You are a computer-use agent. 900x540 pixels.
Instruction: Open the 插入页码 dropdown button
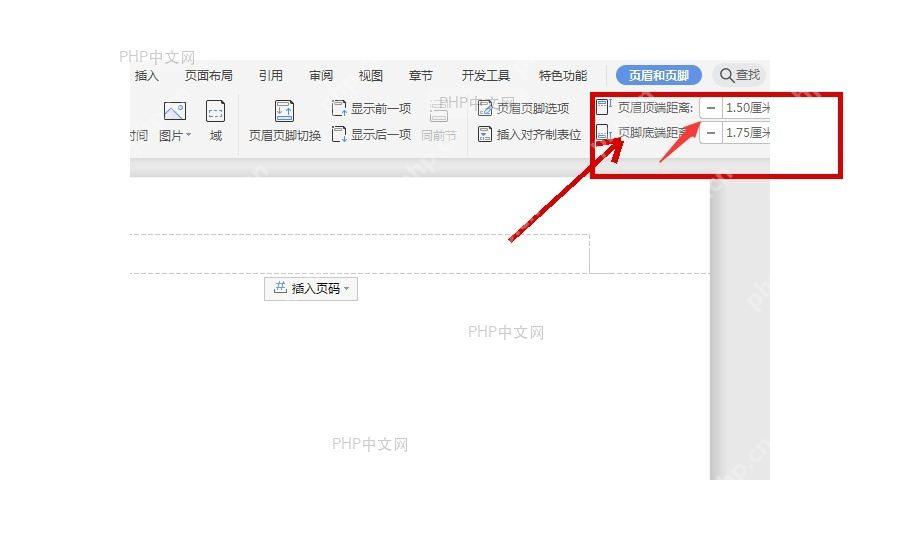pyautogui.click(x=311, y=289)
